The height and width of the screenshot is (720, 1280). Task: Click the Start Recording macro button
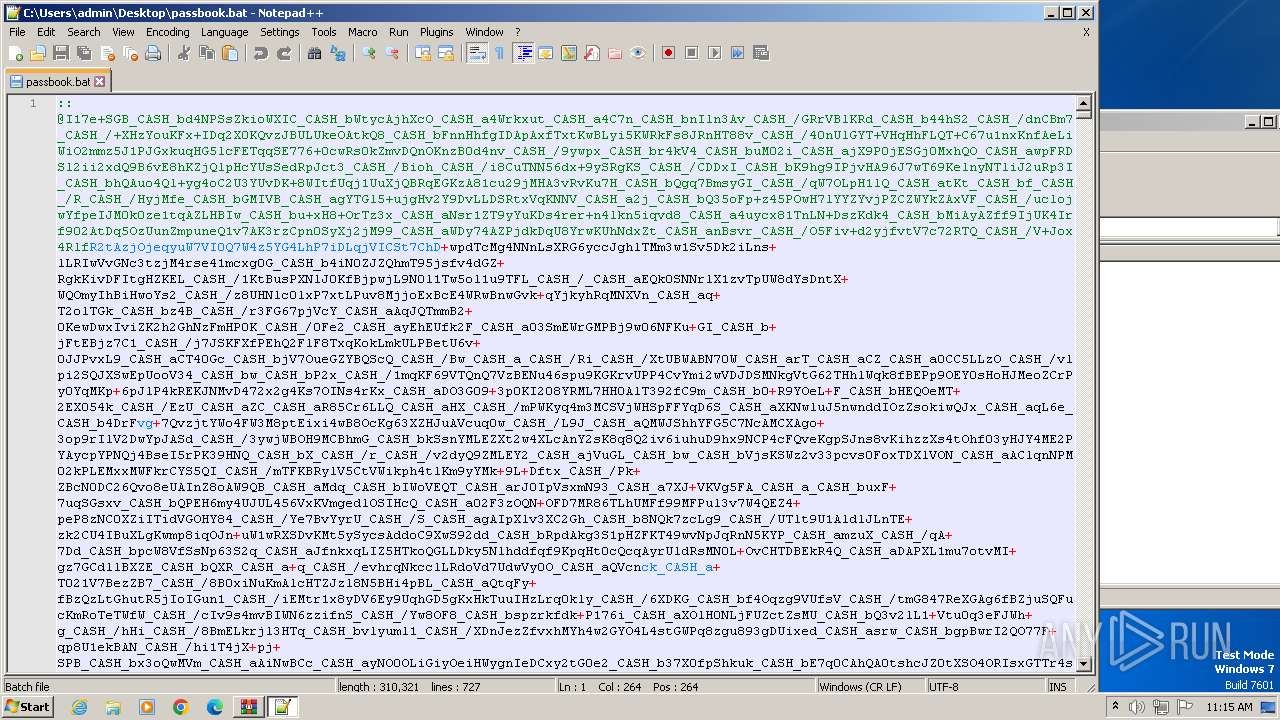click(668, 53)
